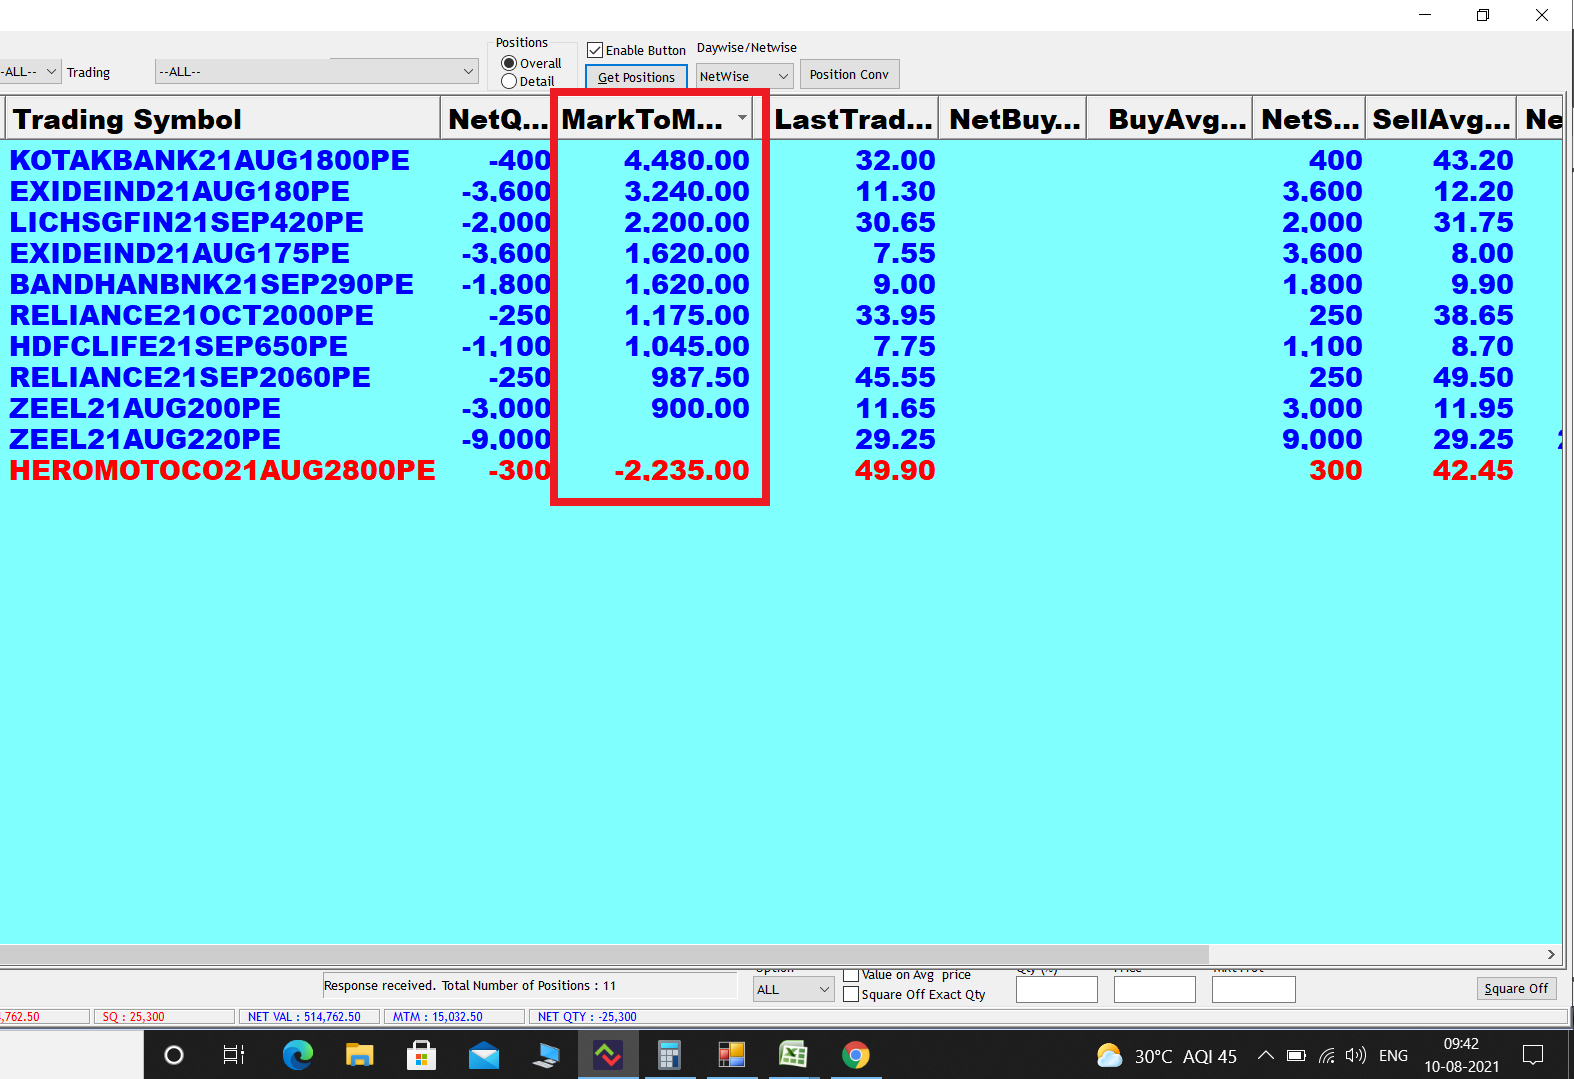Click the Square Off button
The width and height of the screenshot is (1574, 1079).
click(x=1516, y=988)
